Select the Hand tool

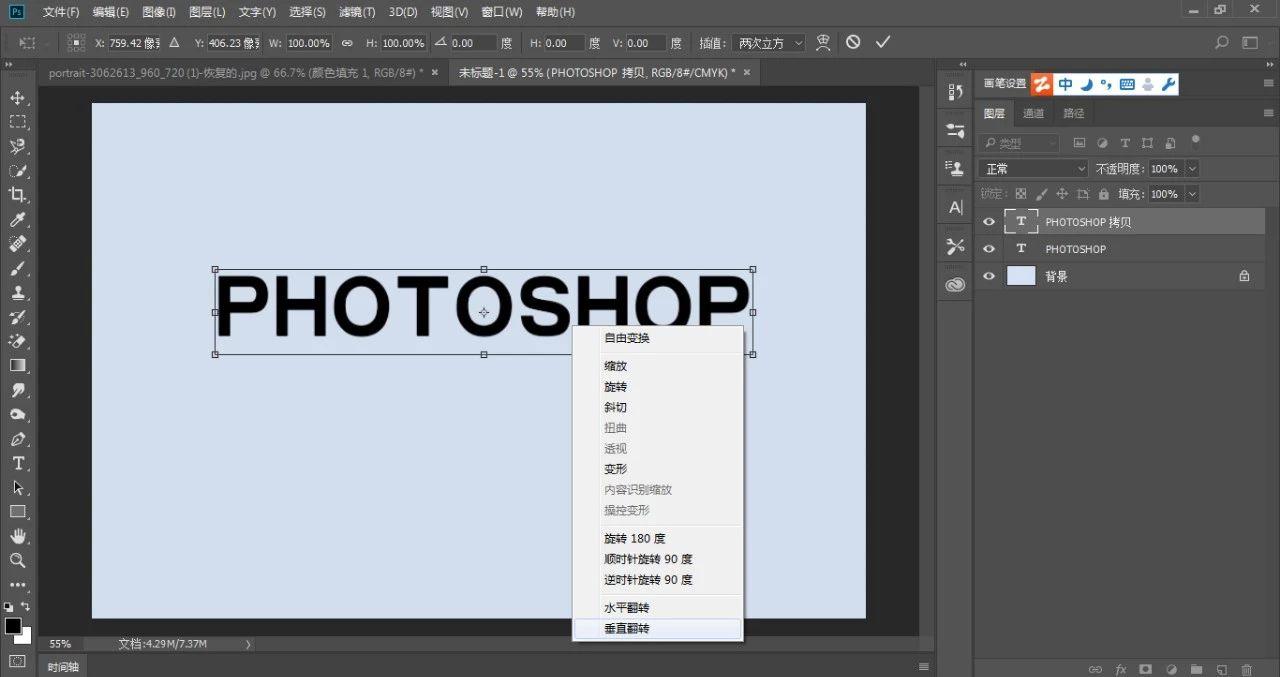point(17,536)
